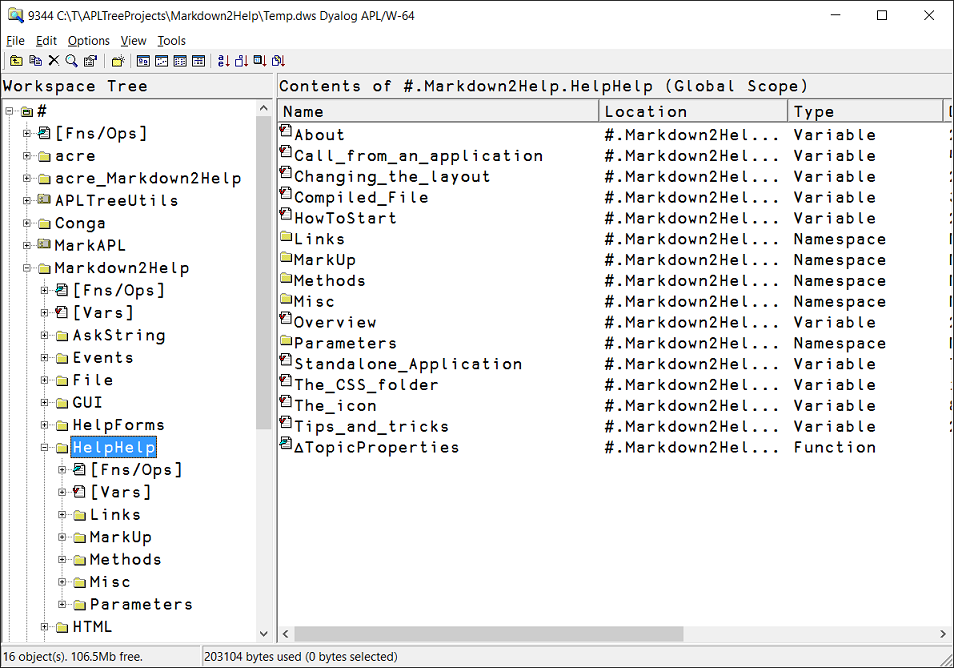Click Methods namespace folder icon in list
954x668 pixels.
(x=287, y=277)
